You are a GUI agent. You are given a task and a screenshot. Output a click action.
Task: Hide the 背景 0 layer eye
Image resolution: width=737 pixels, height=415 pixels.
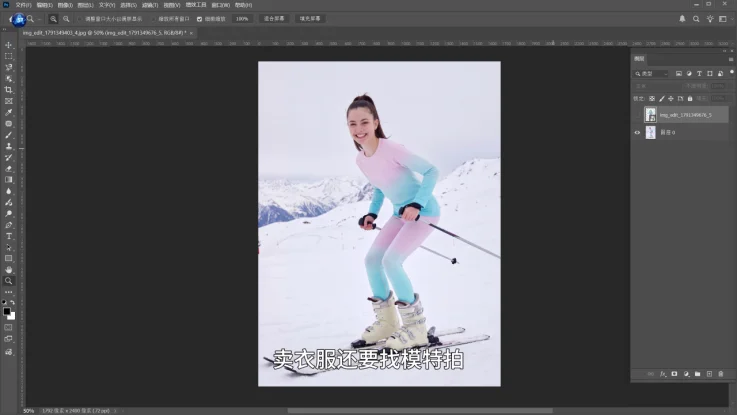coord(637,133)
